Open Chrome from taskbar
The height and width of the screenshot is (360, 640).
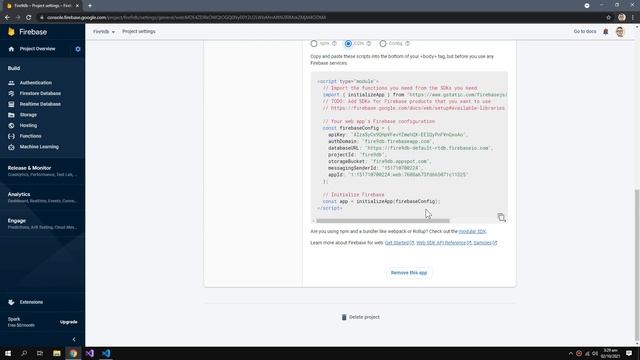coord(73,353)
